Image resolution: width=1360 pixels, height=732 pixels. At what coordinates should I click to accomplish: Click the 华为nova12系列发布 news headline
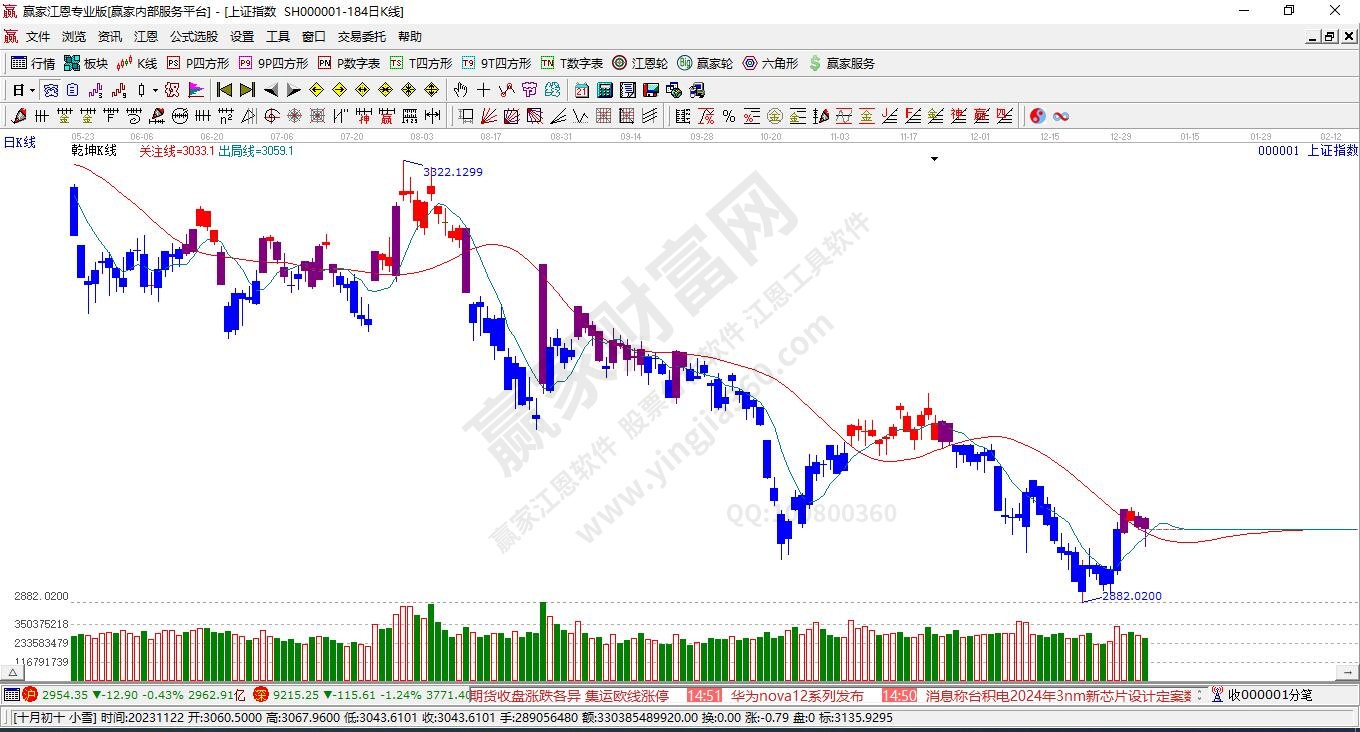point(797,695)
